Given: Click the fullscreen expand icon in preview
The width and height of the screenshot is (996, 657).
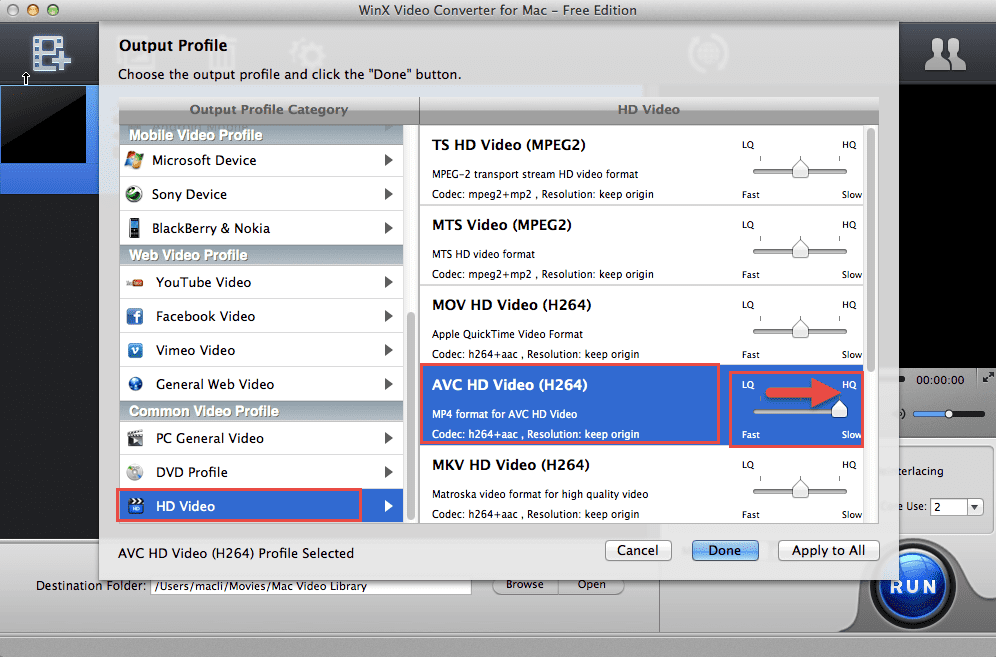Looking at the screenshot, I should click(x=988, y=377).
